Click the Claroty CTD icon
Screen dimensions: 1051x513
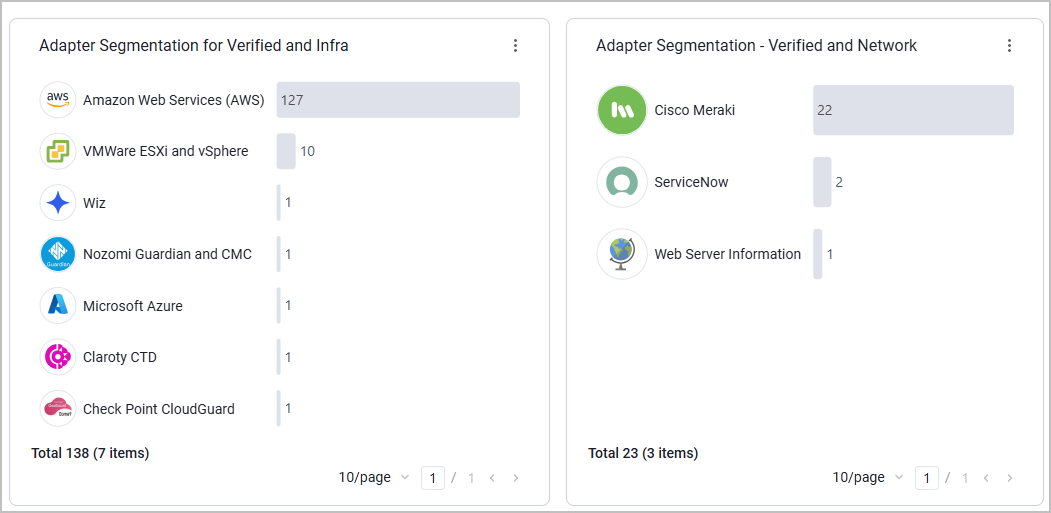(58, 357)
